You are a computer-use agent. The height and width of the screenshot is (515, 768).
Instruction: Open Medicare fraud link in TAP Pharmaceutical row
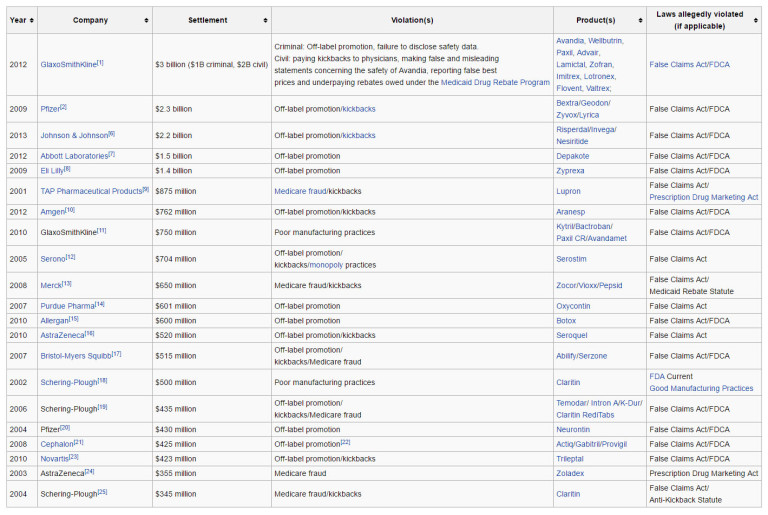click(x=300, y=191)
